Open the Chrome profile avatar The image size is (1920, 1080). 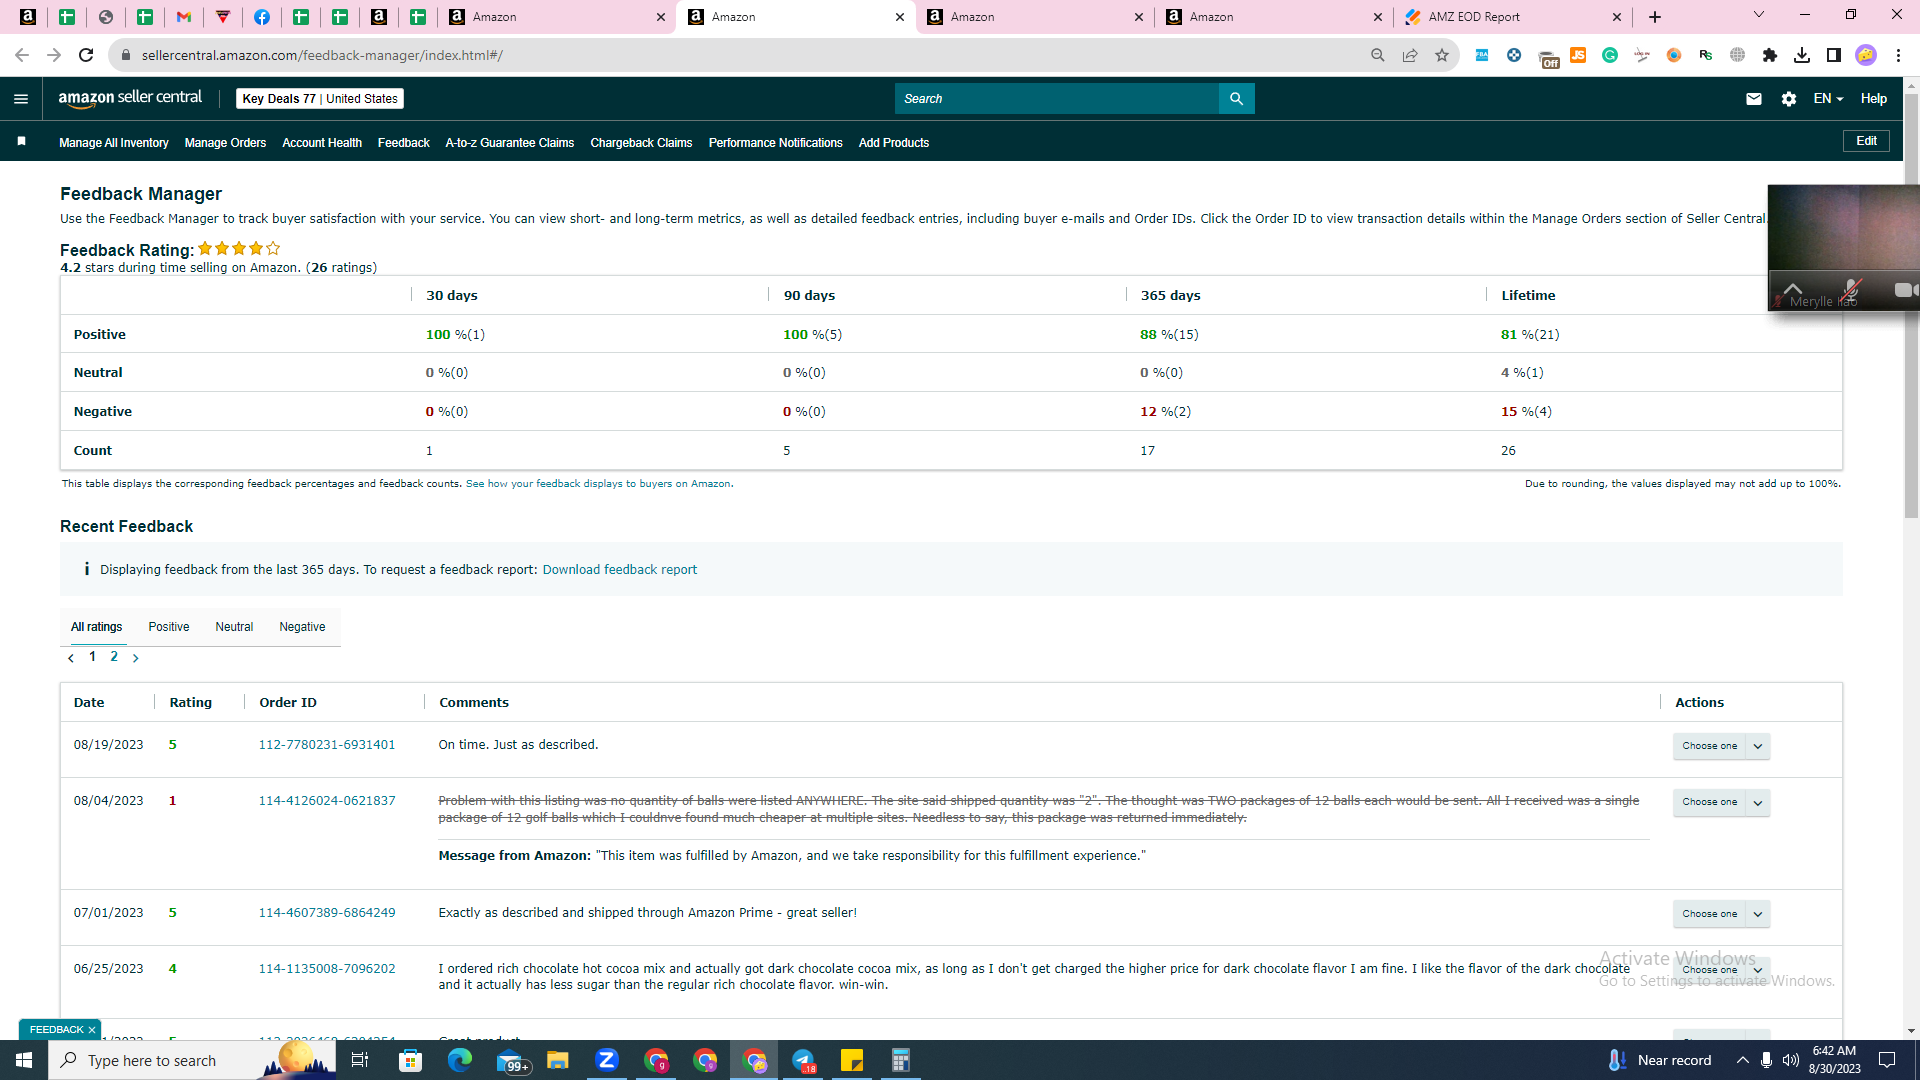tap(1866, 55)
